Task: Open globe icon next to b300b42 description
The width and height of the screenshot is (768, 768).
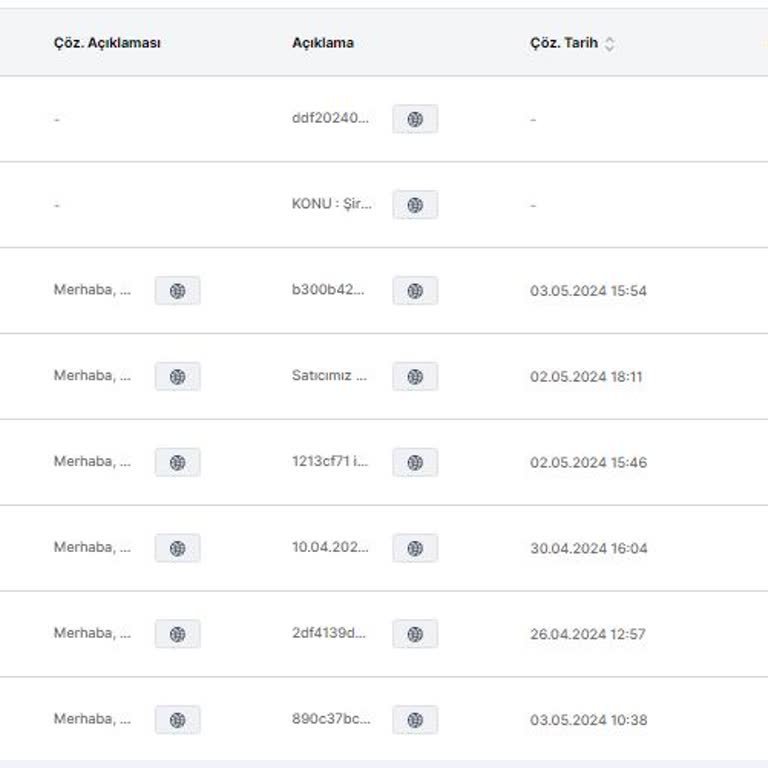Action: click(x=415, y=292)
